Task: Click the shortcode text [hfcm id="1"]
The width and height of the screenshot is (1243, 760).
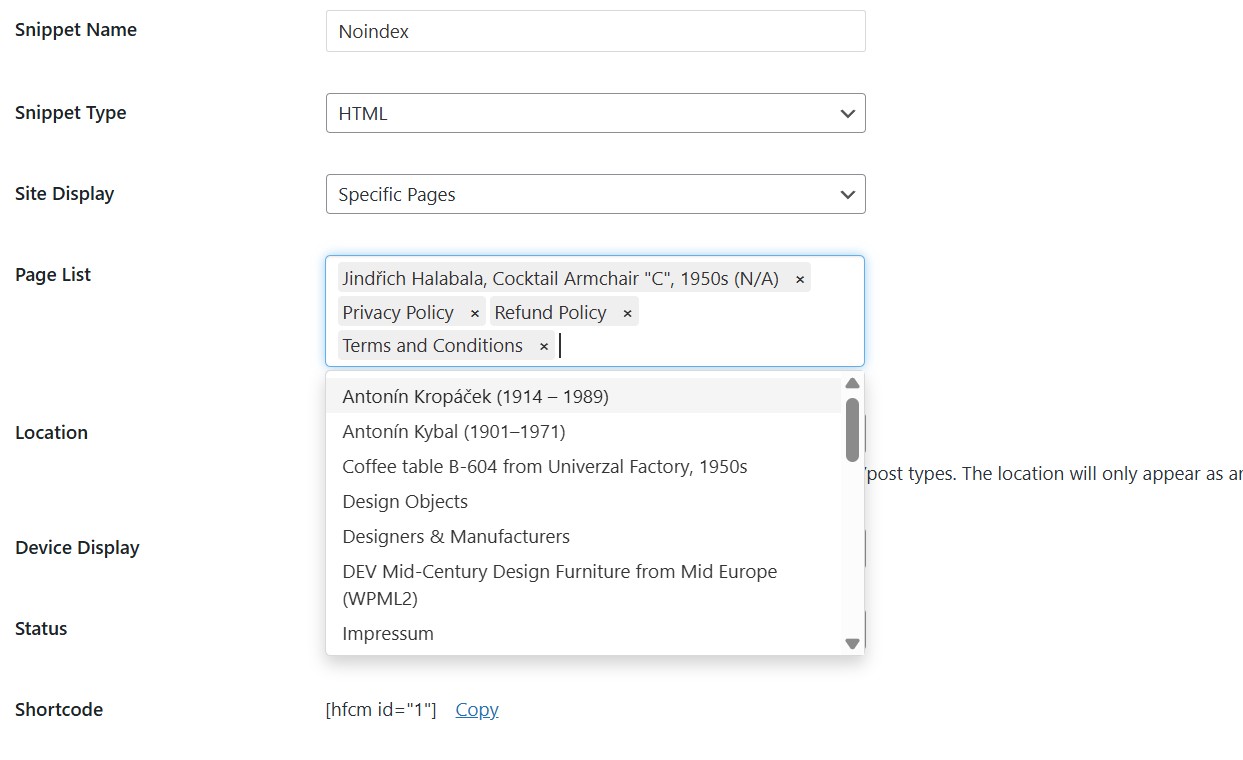Action: point(381,710)
